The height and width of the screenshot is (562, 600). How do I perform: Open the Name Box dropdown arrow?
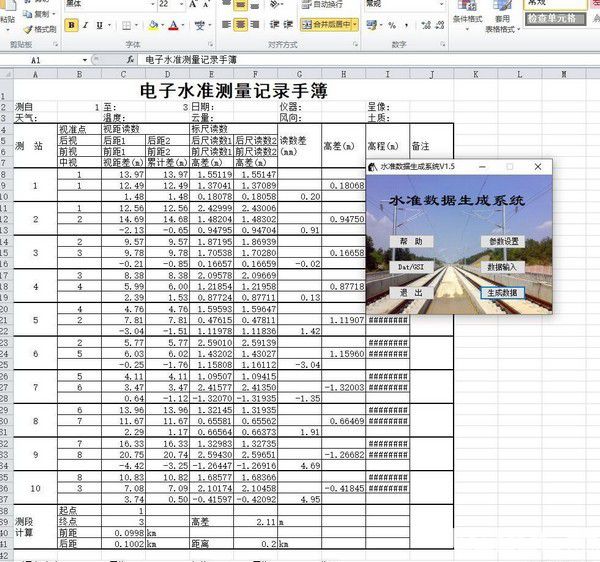(x=85, y=60)
